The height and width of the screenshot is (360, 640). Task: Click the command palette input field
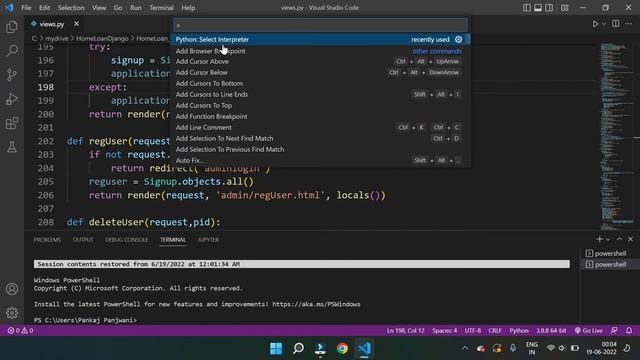coord(321,25)
